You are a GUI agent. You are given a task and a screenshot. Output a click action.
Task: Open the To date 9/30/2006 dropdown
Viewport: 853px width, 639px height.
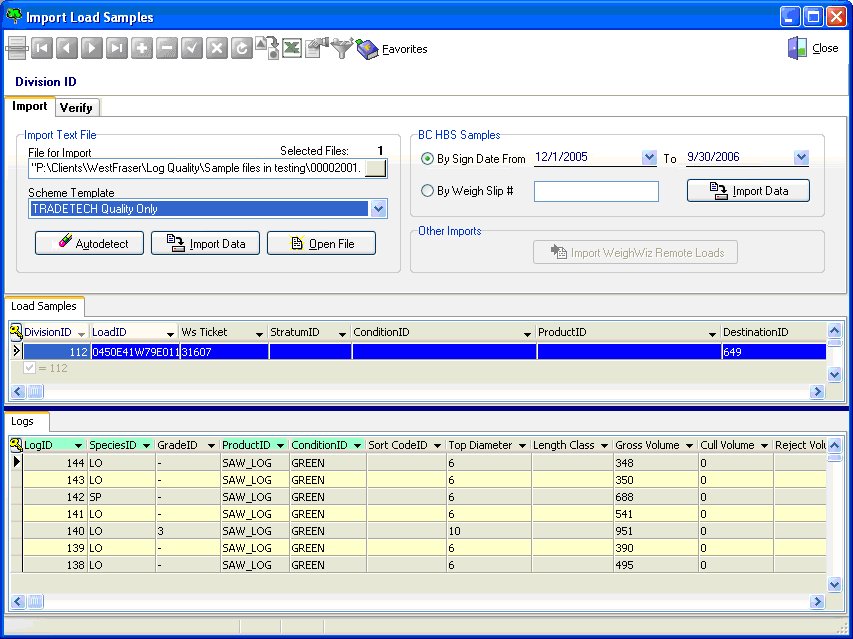click(x=800, y=158)
